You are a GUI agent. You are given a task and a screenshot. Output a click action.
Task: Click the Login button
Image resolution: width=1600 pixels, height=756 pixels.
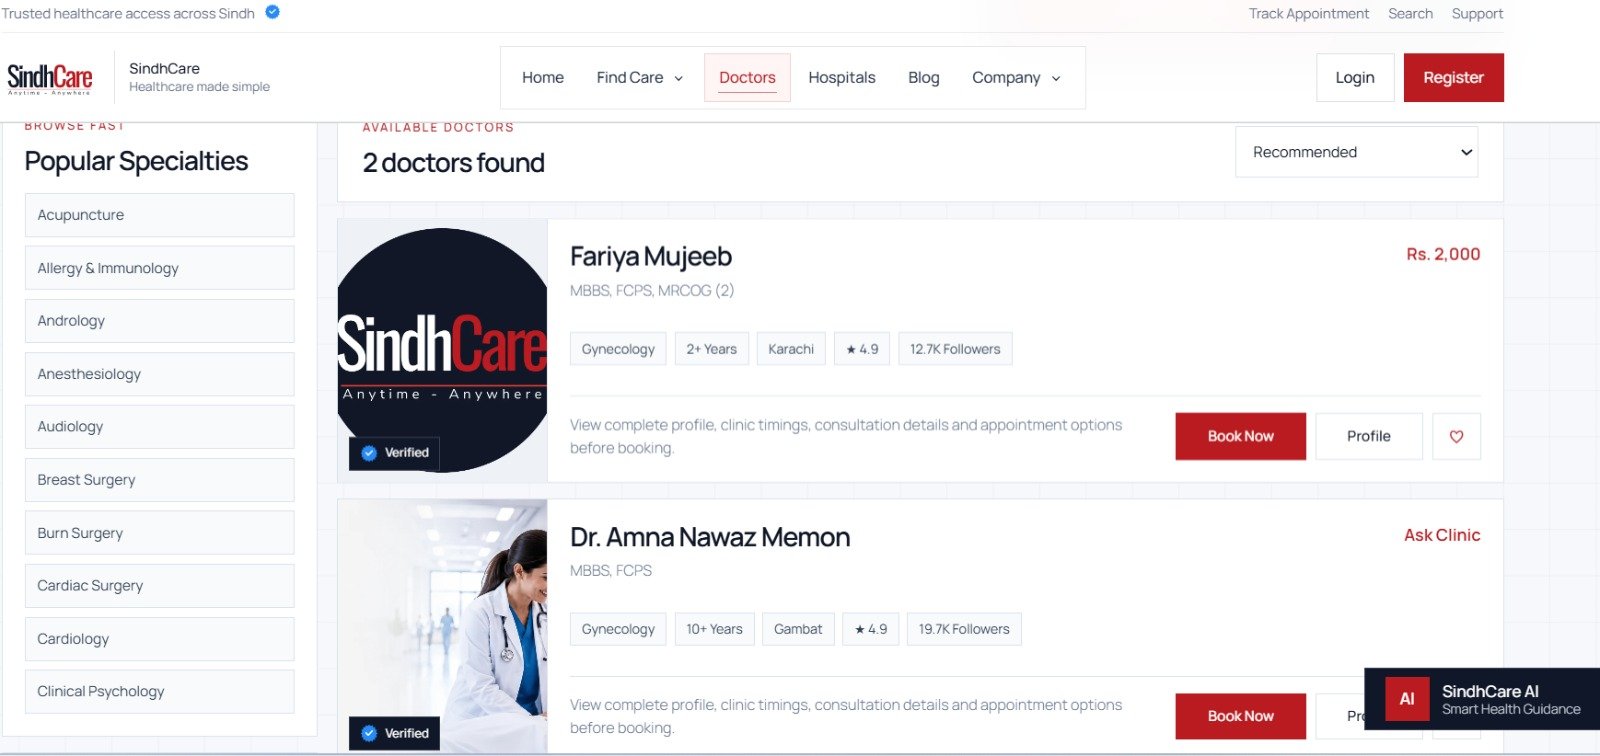tap(1355, 78)
